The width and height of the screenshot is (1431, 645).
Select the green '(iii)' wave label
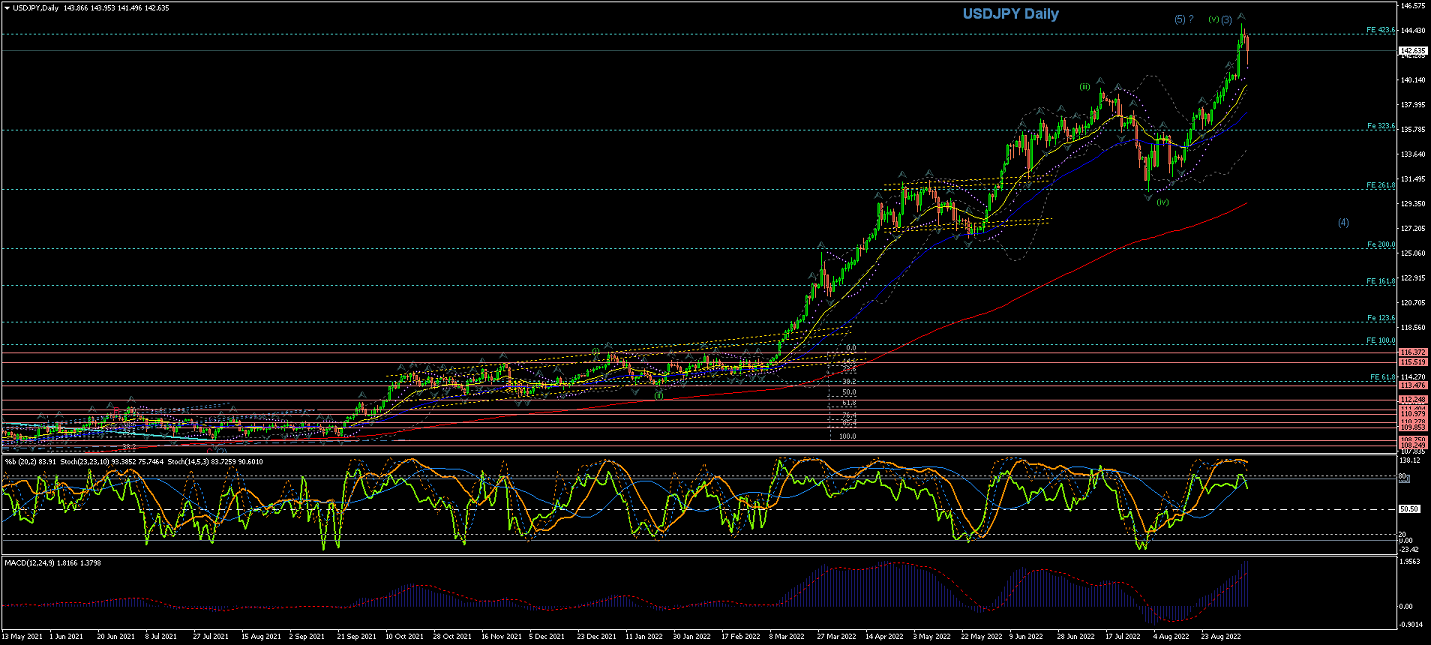(x=1084, y=87)
